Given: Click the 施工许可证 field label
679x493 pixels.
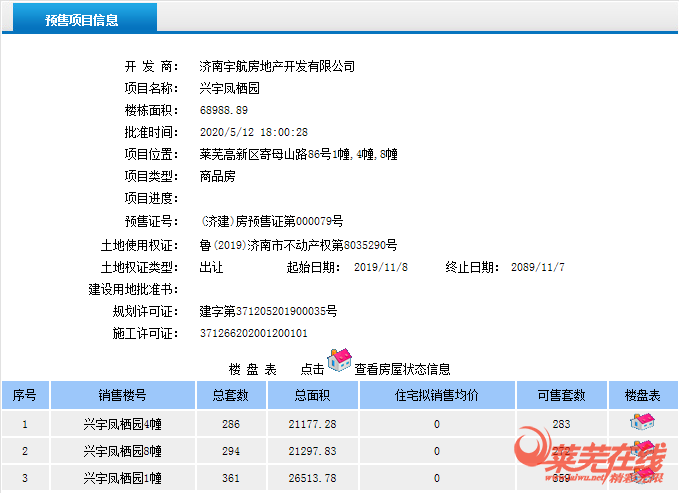Looking at the screenshot, I should 146,333.
